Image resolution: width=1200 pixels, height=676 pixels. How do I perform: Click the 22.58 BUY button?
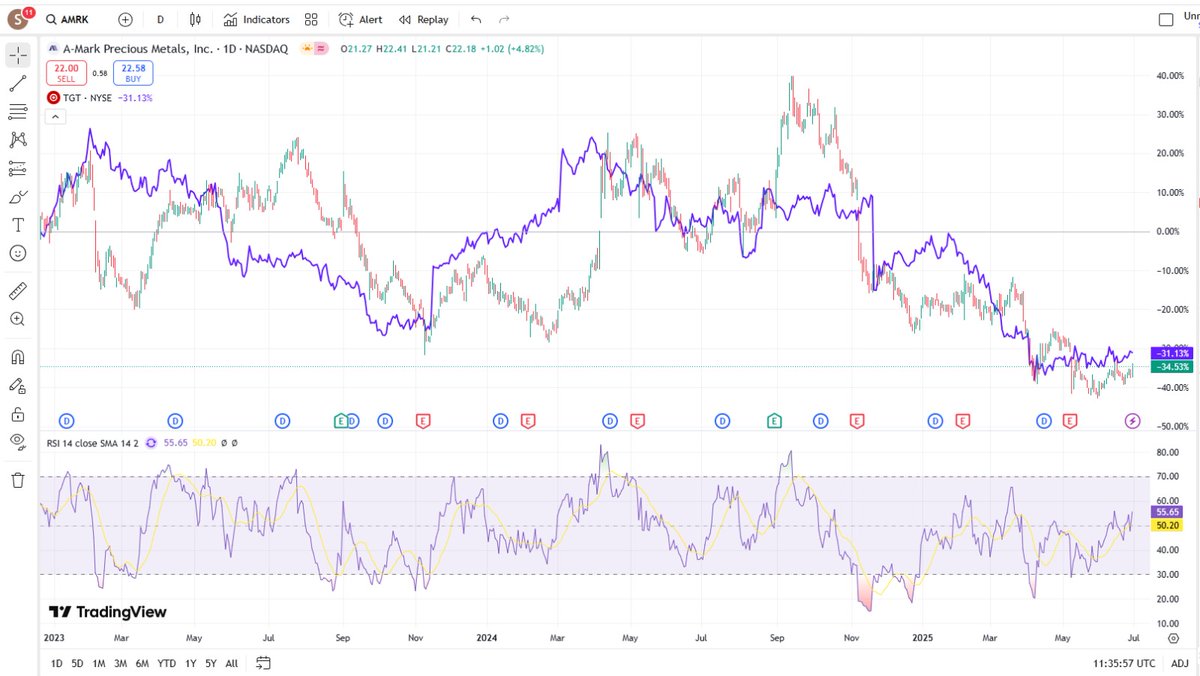coord(133,72)
